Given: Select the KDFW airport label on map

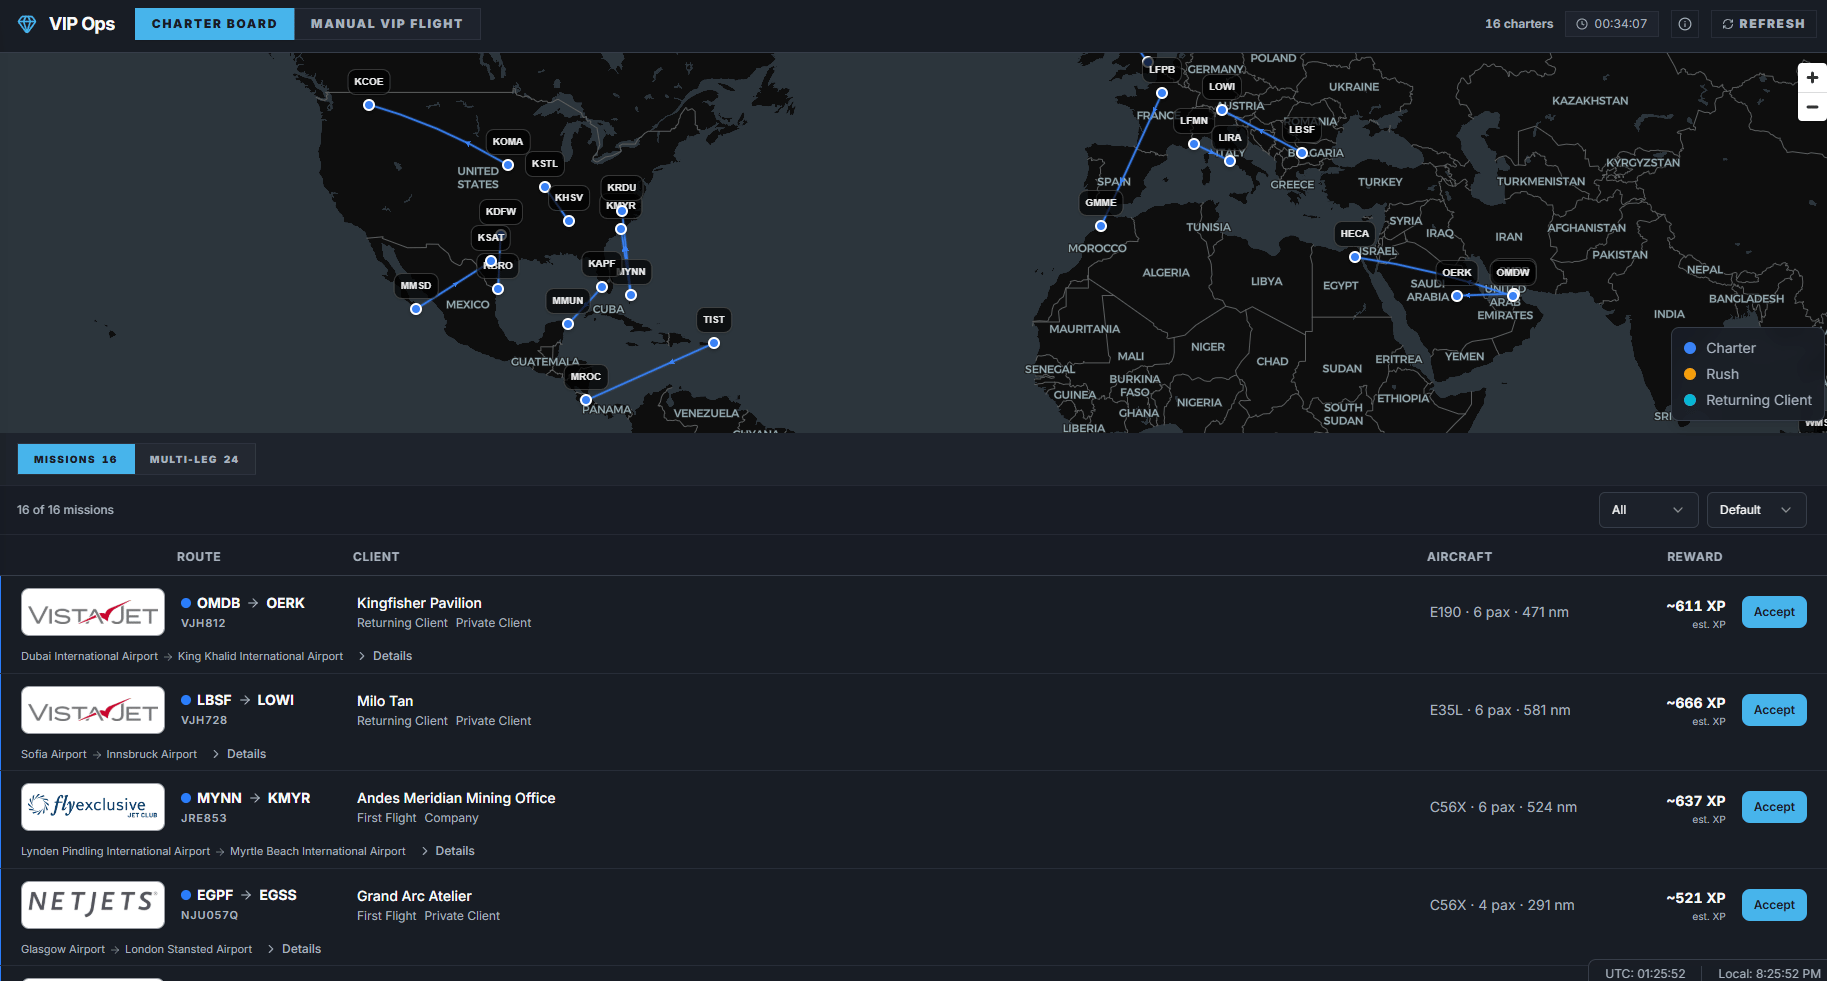Looking at the screenshot, I should coord(501,211).
